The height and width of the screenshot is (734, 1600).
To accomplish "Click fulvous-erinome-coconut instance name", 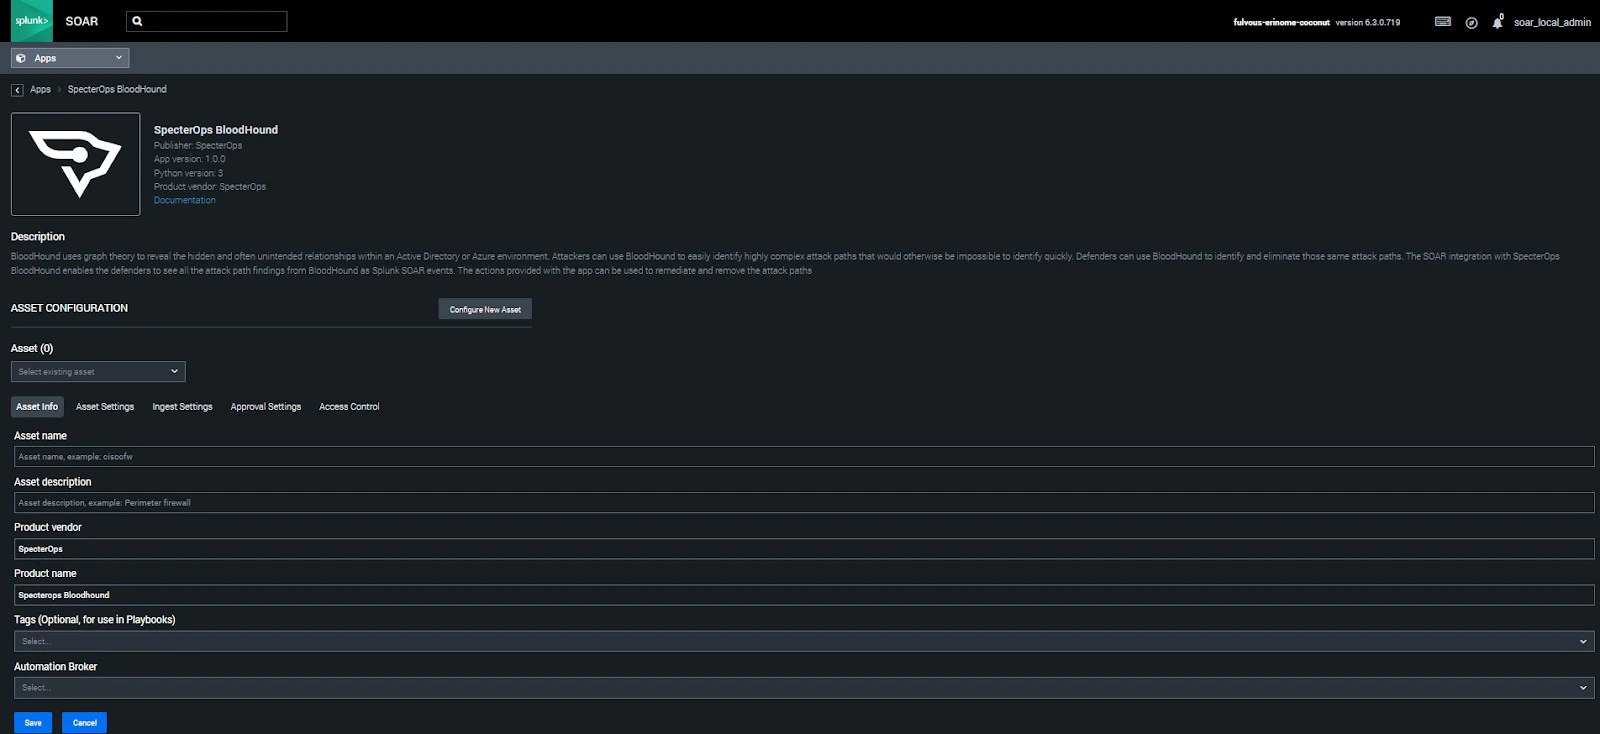I will [x=1281, y=22].
